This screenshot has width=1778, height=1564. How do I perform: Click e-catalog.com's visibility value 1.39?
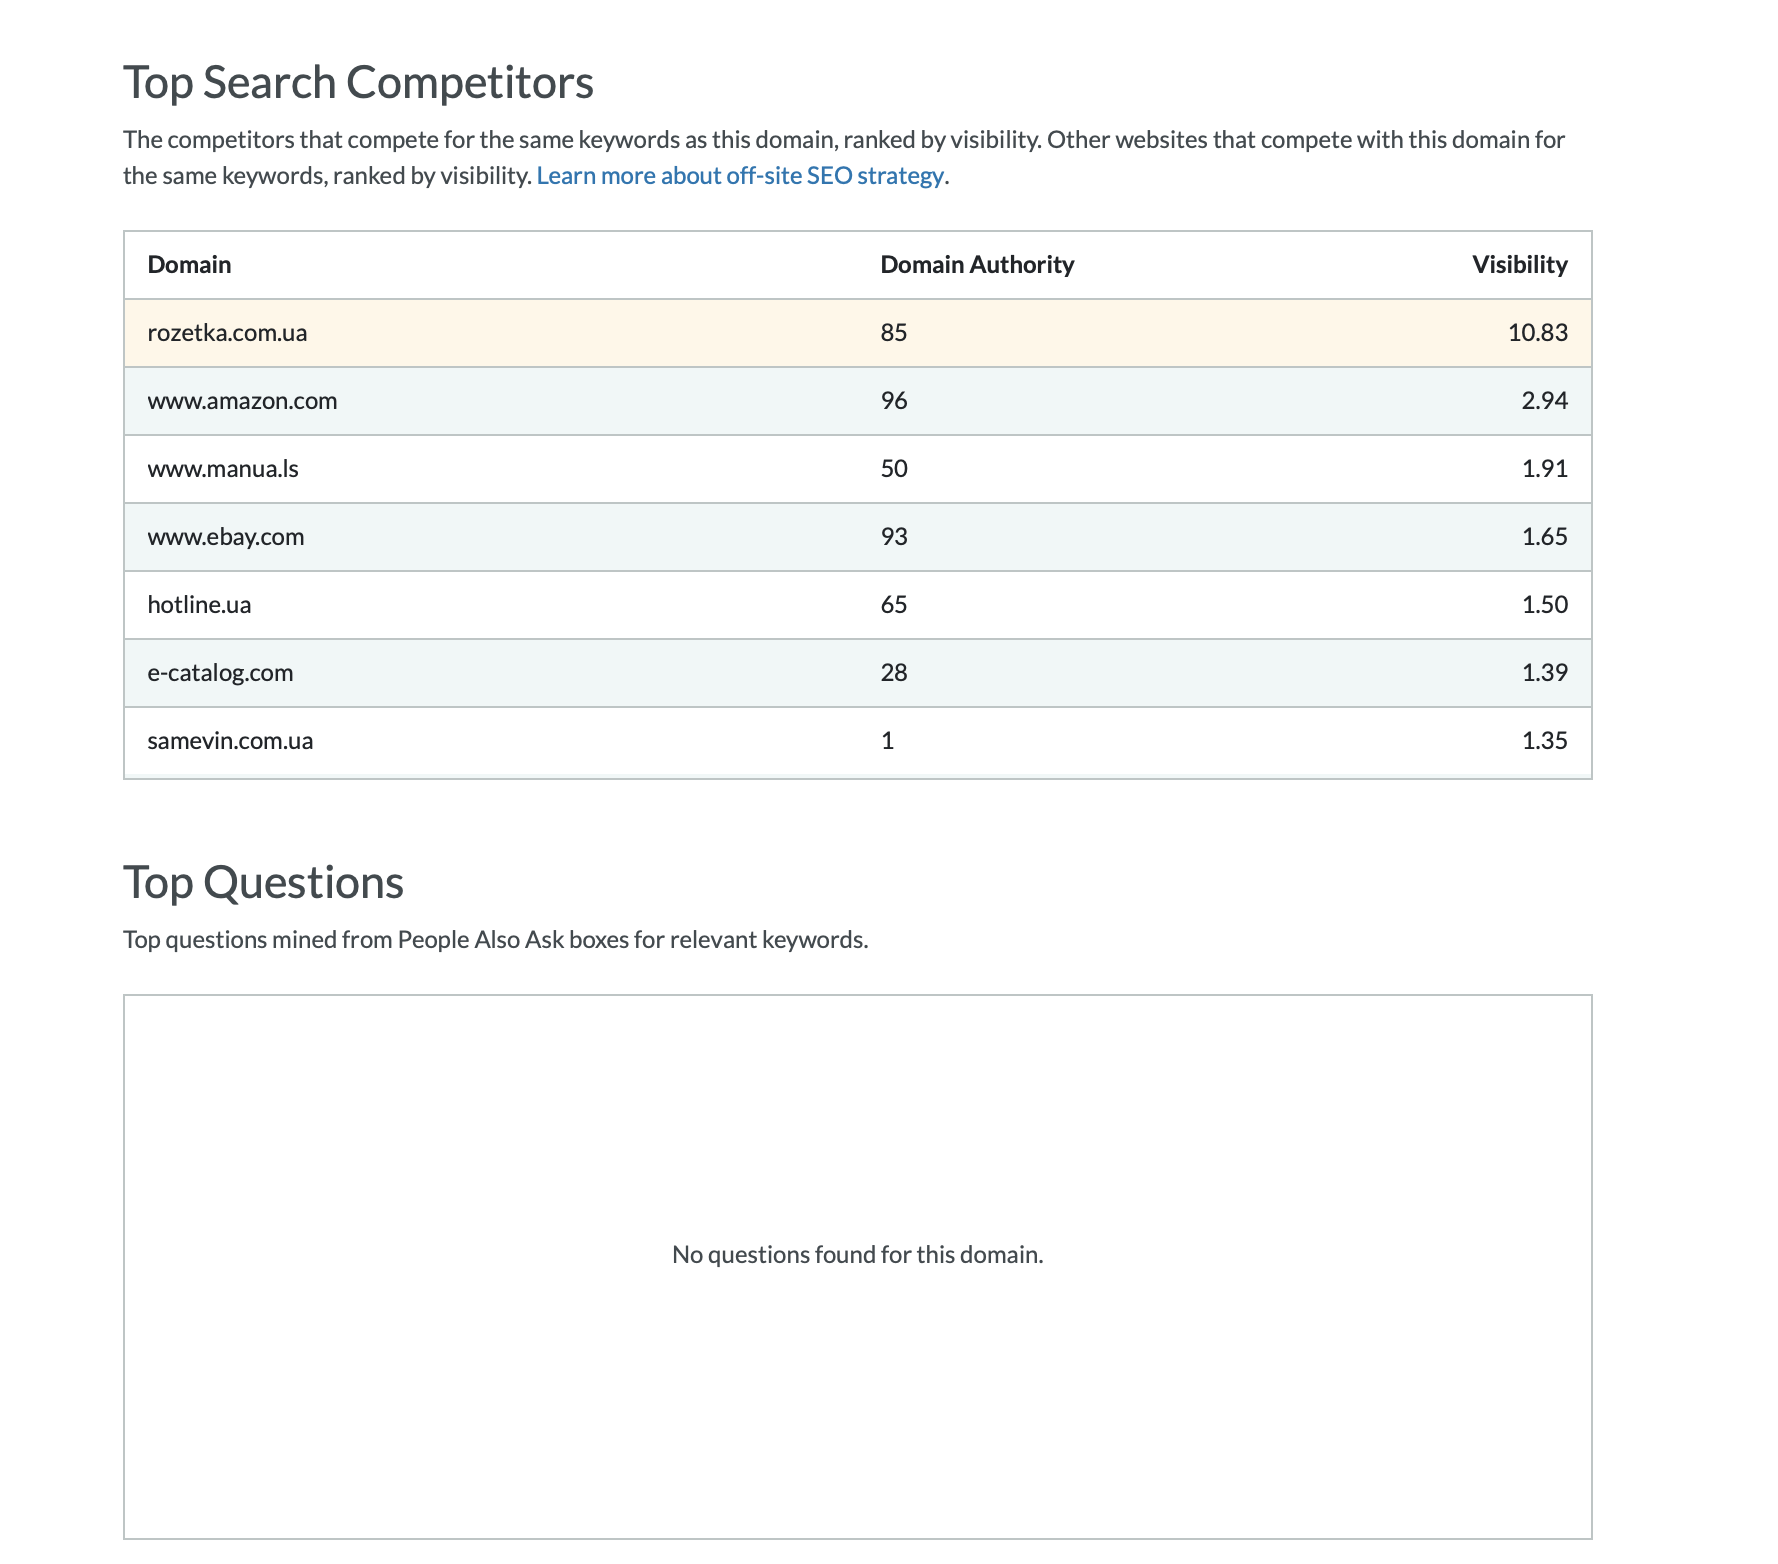click(1544, 673)
